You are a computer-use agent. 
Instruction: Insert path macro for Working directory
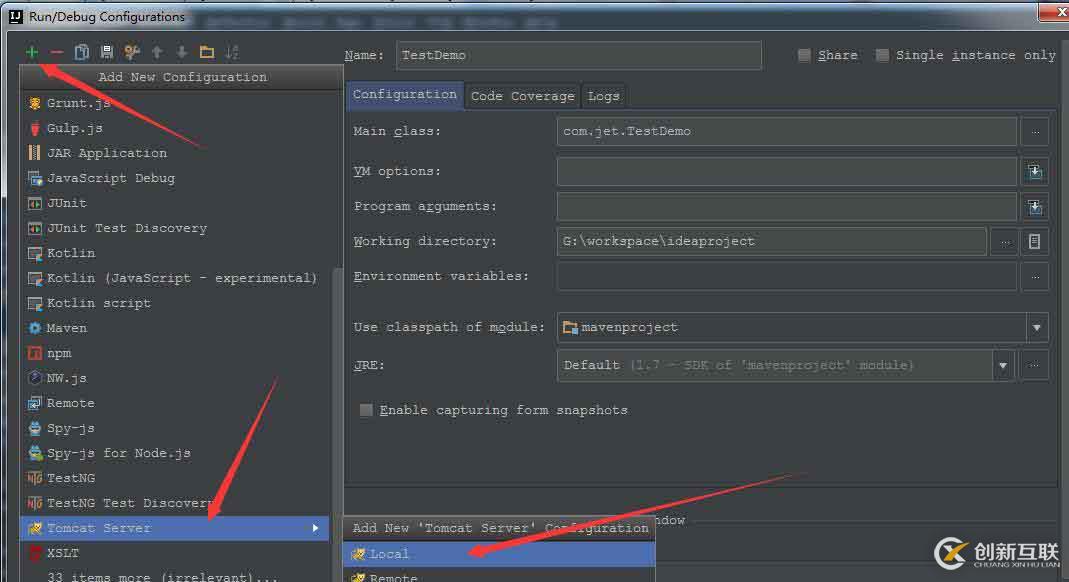coord(1035,241)
